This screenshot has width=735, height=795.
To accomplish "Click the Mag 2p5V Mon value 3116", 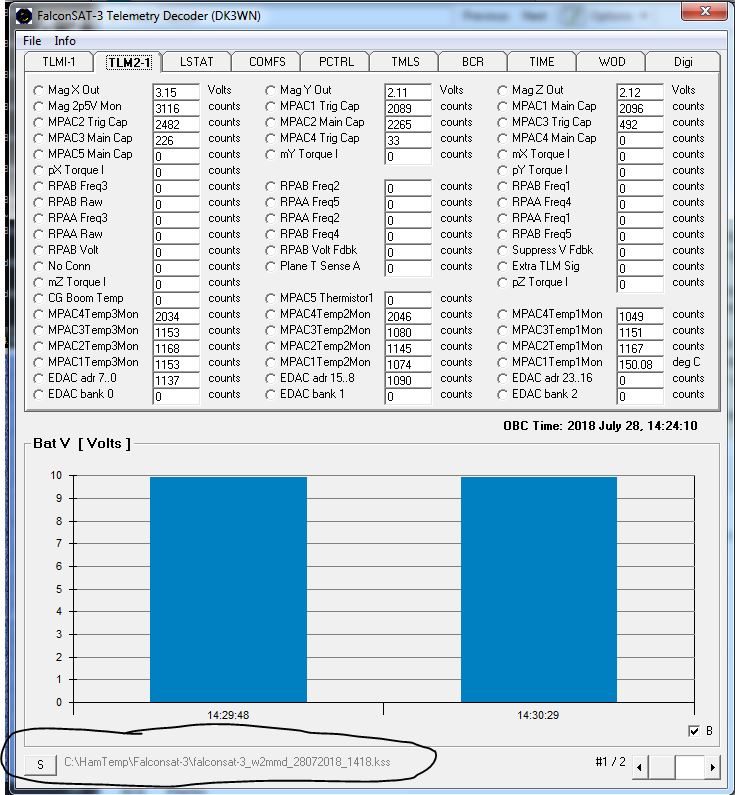I will point(176,109).
